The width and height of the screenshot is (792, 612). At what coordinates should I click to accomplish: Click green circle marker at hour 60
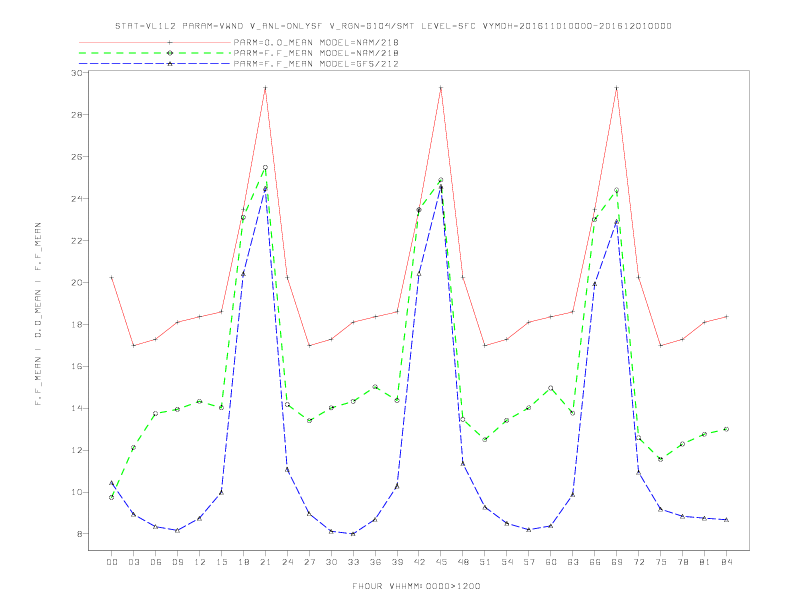(x=551, y=388)
